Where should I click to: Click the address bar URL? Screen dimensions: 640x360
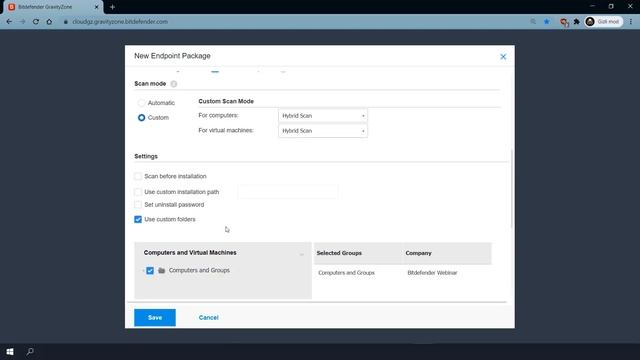pos(120,22)
